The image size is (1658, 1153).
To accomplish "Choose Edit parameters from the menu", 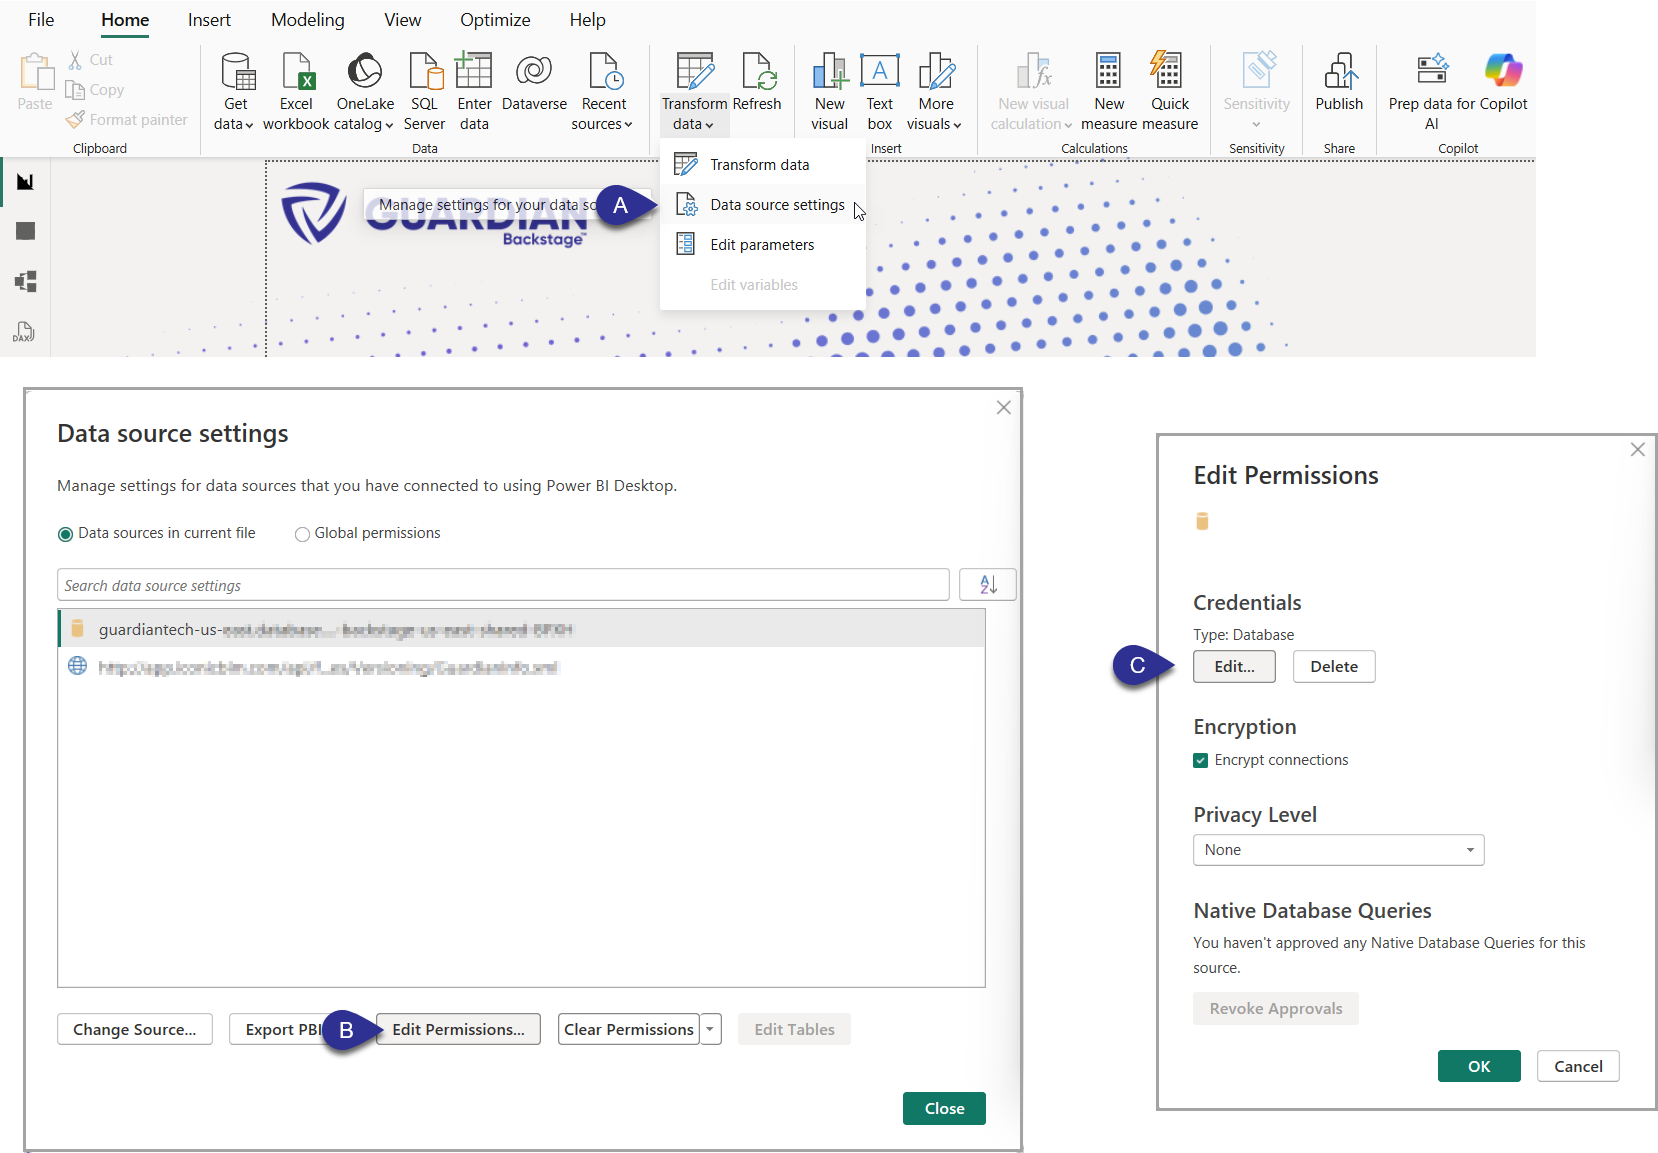I will click(x=761, y=244).
